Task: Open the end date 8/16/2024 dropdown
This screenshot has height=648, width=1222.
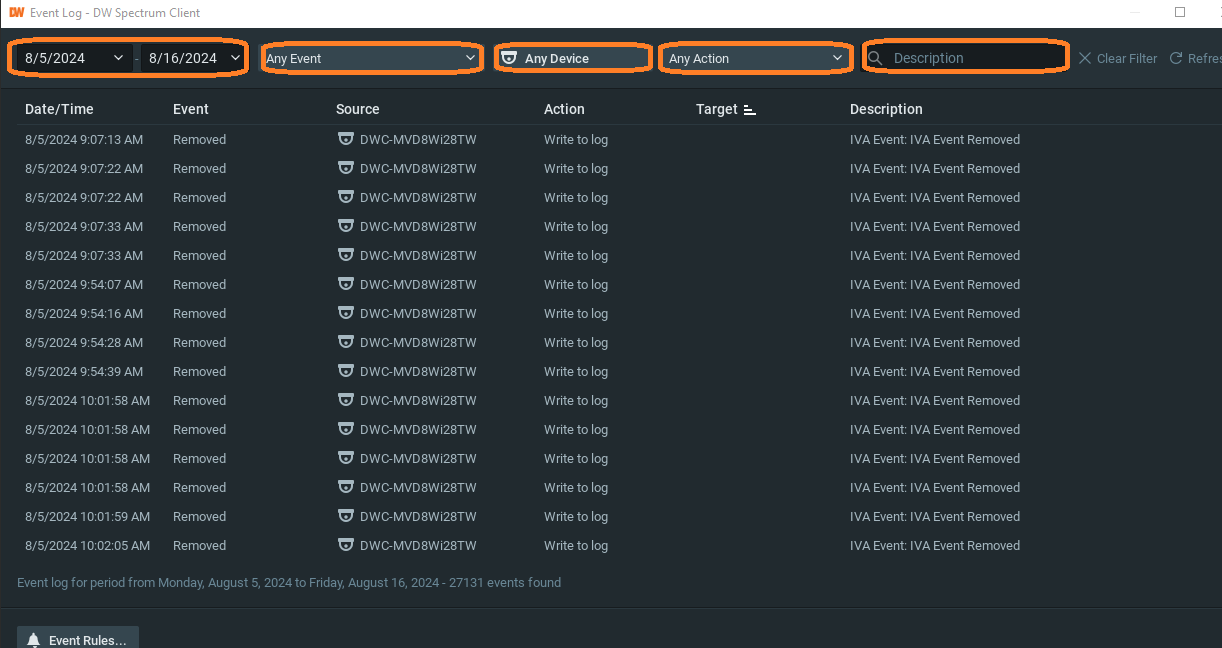Action: (x=235, y=58)
